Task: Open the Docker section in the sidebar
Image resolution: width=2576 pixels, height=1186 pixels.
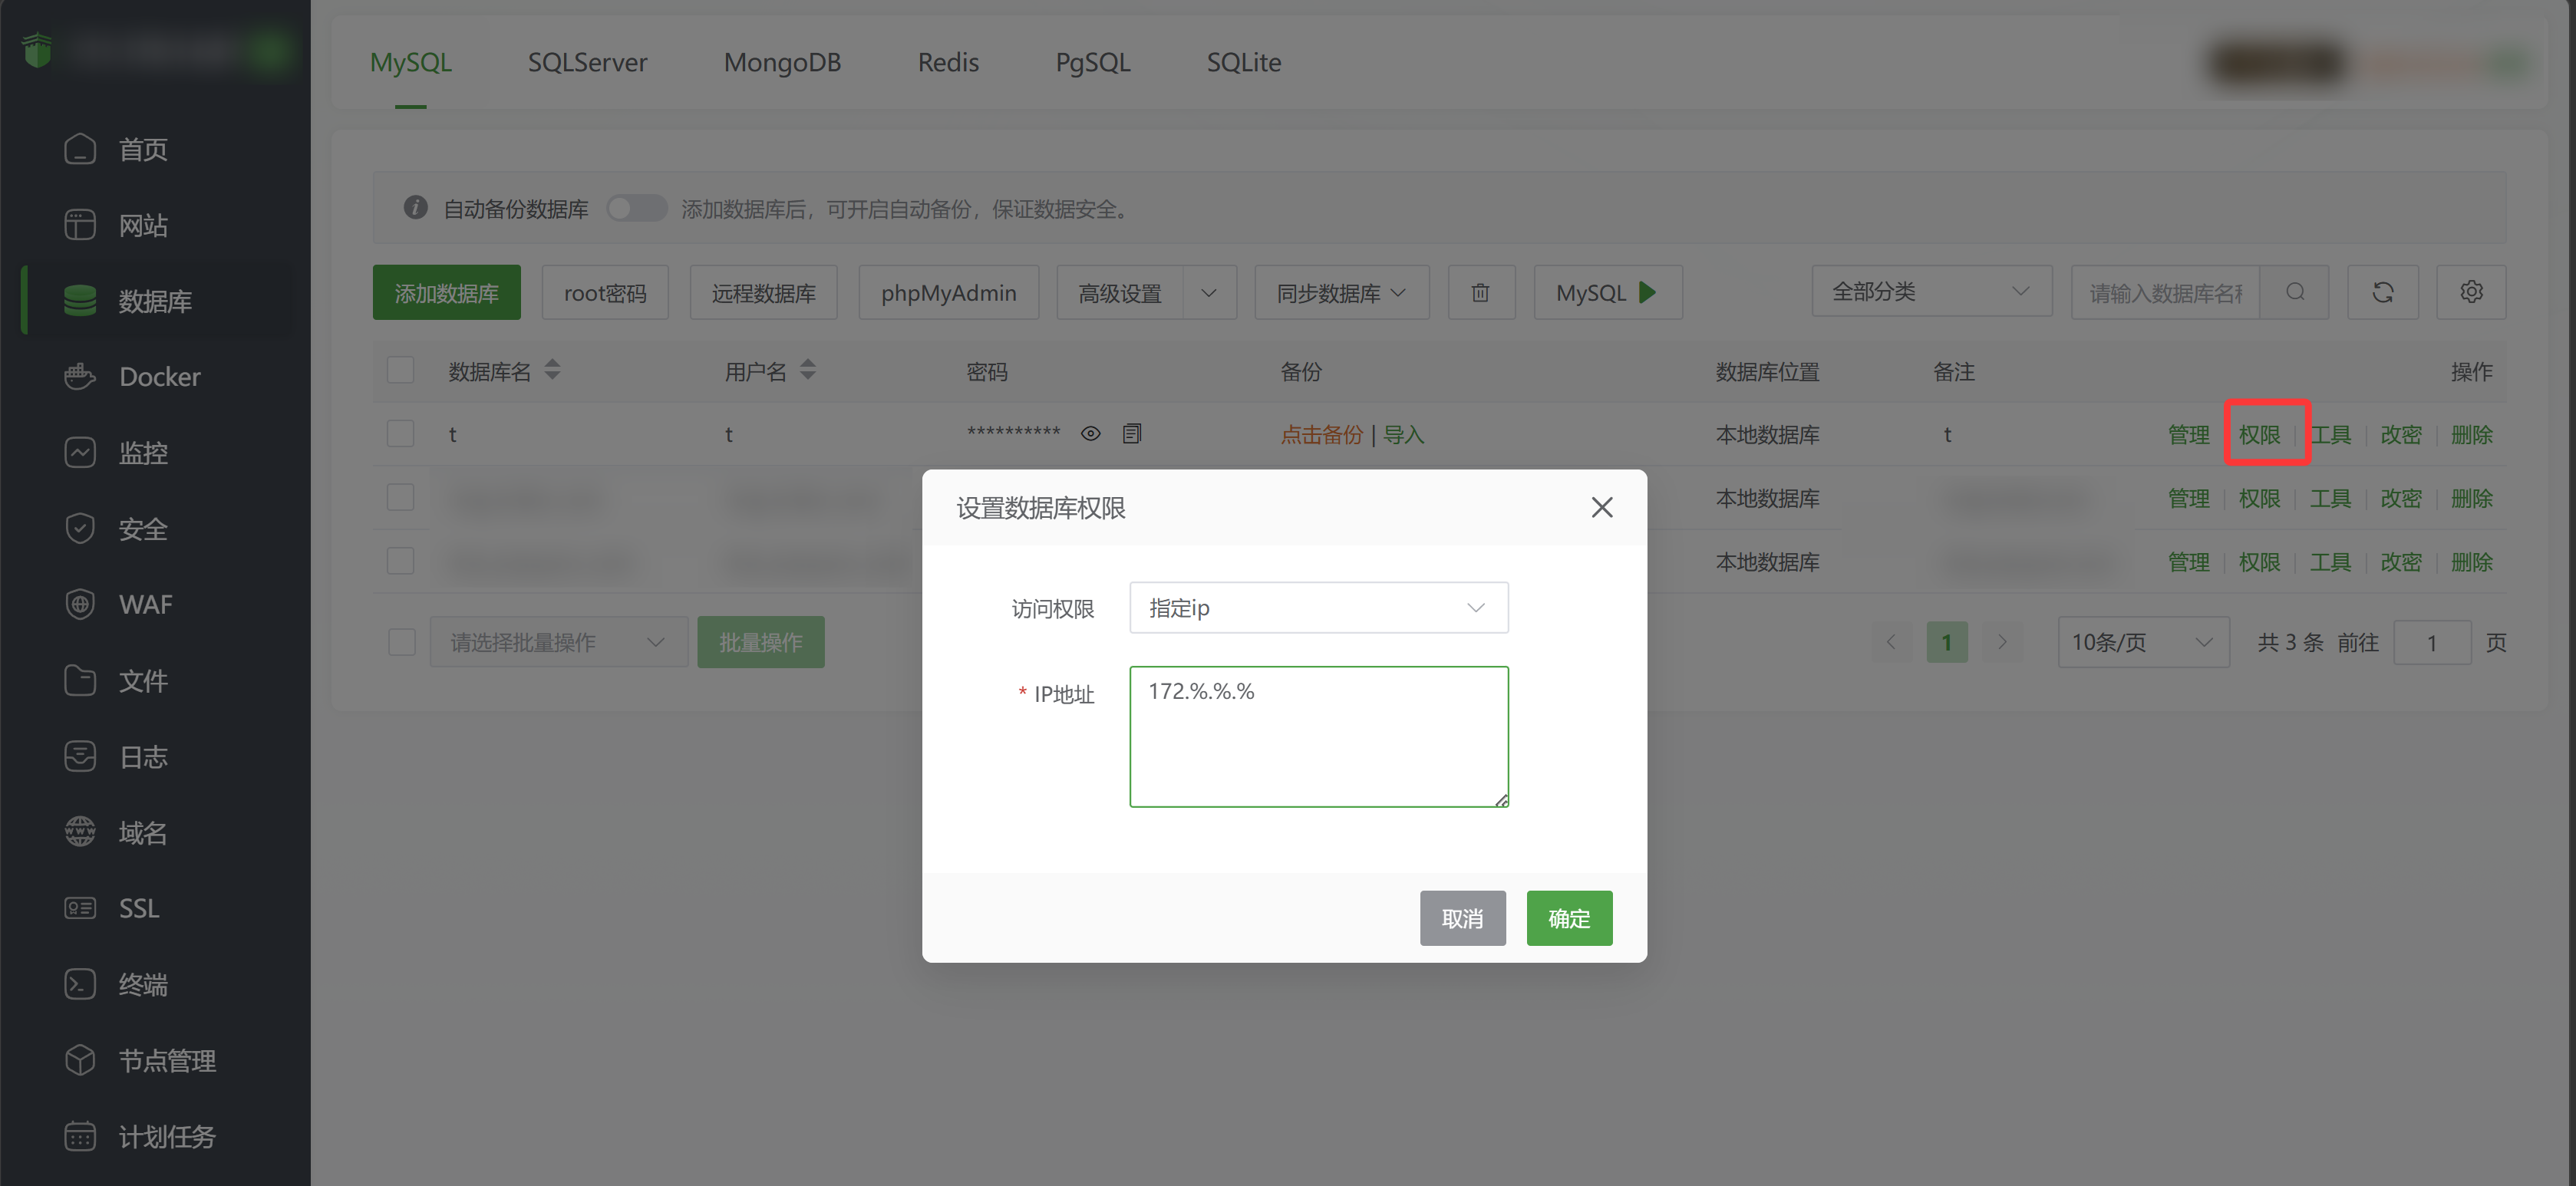Action: 157,376
